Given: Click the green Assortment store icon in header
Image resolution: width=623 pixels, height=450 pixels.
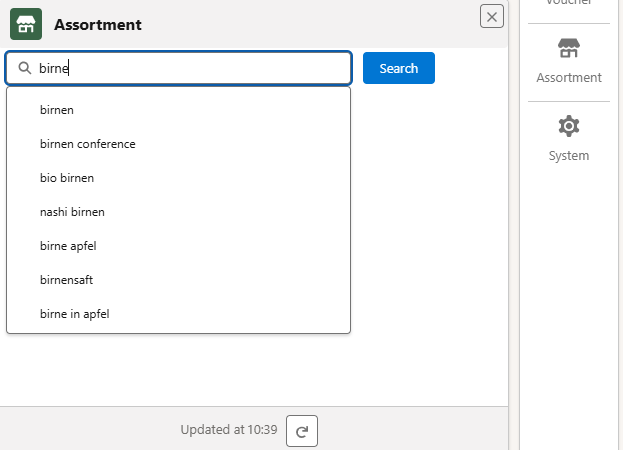Looking at the screenshot, I should (x=26, y=24).
